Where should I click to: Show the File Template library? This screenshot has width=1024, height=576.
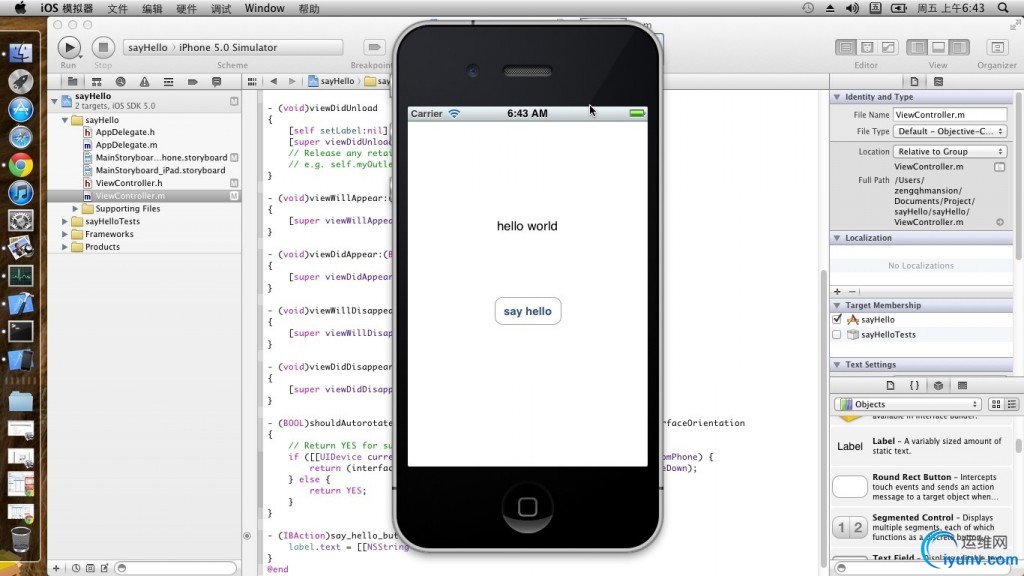click(x=890, y=385)
